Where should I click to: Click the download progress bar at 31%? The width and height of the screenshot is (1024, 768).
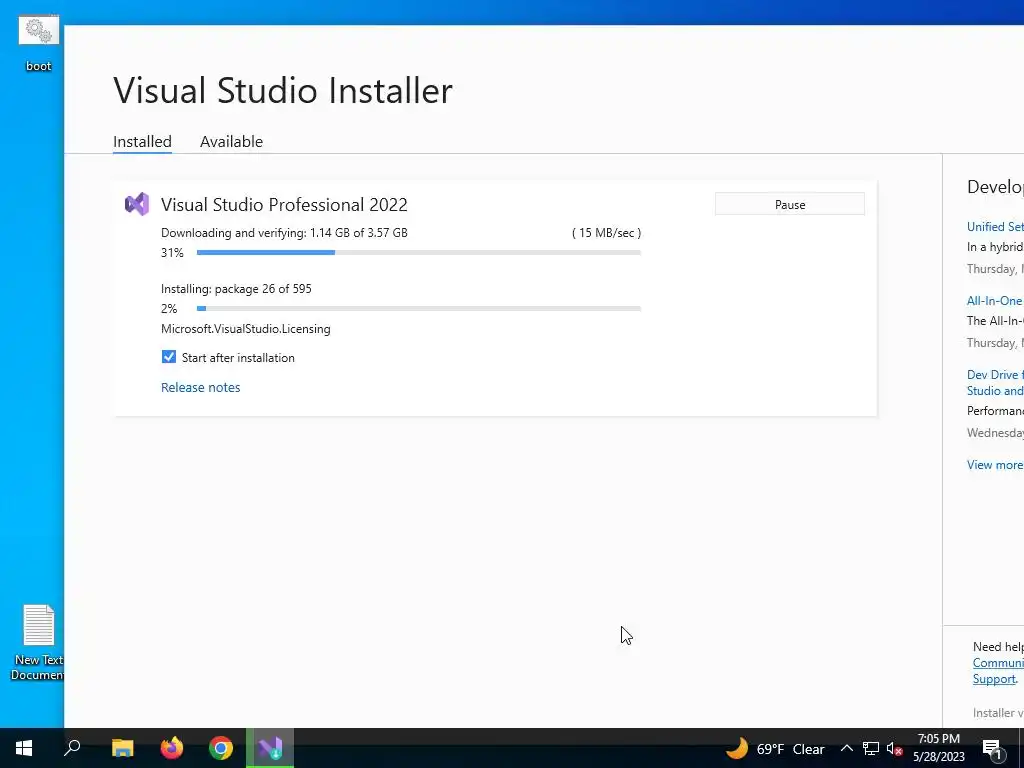pos(419,252)
